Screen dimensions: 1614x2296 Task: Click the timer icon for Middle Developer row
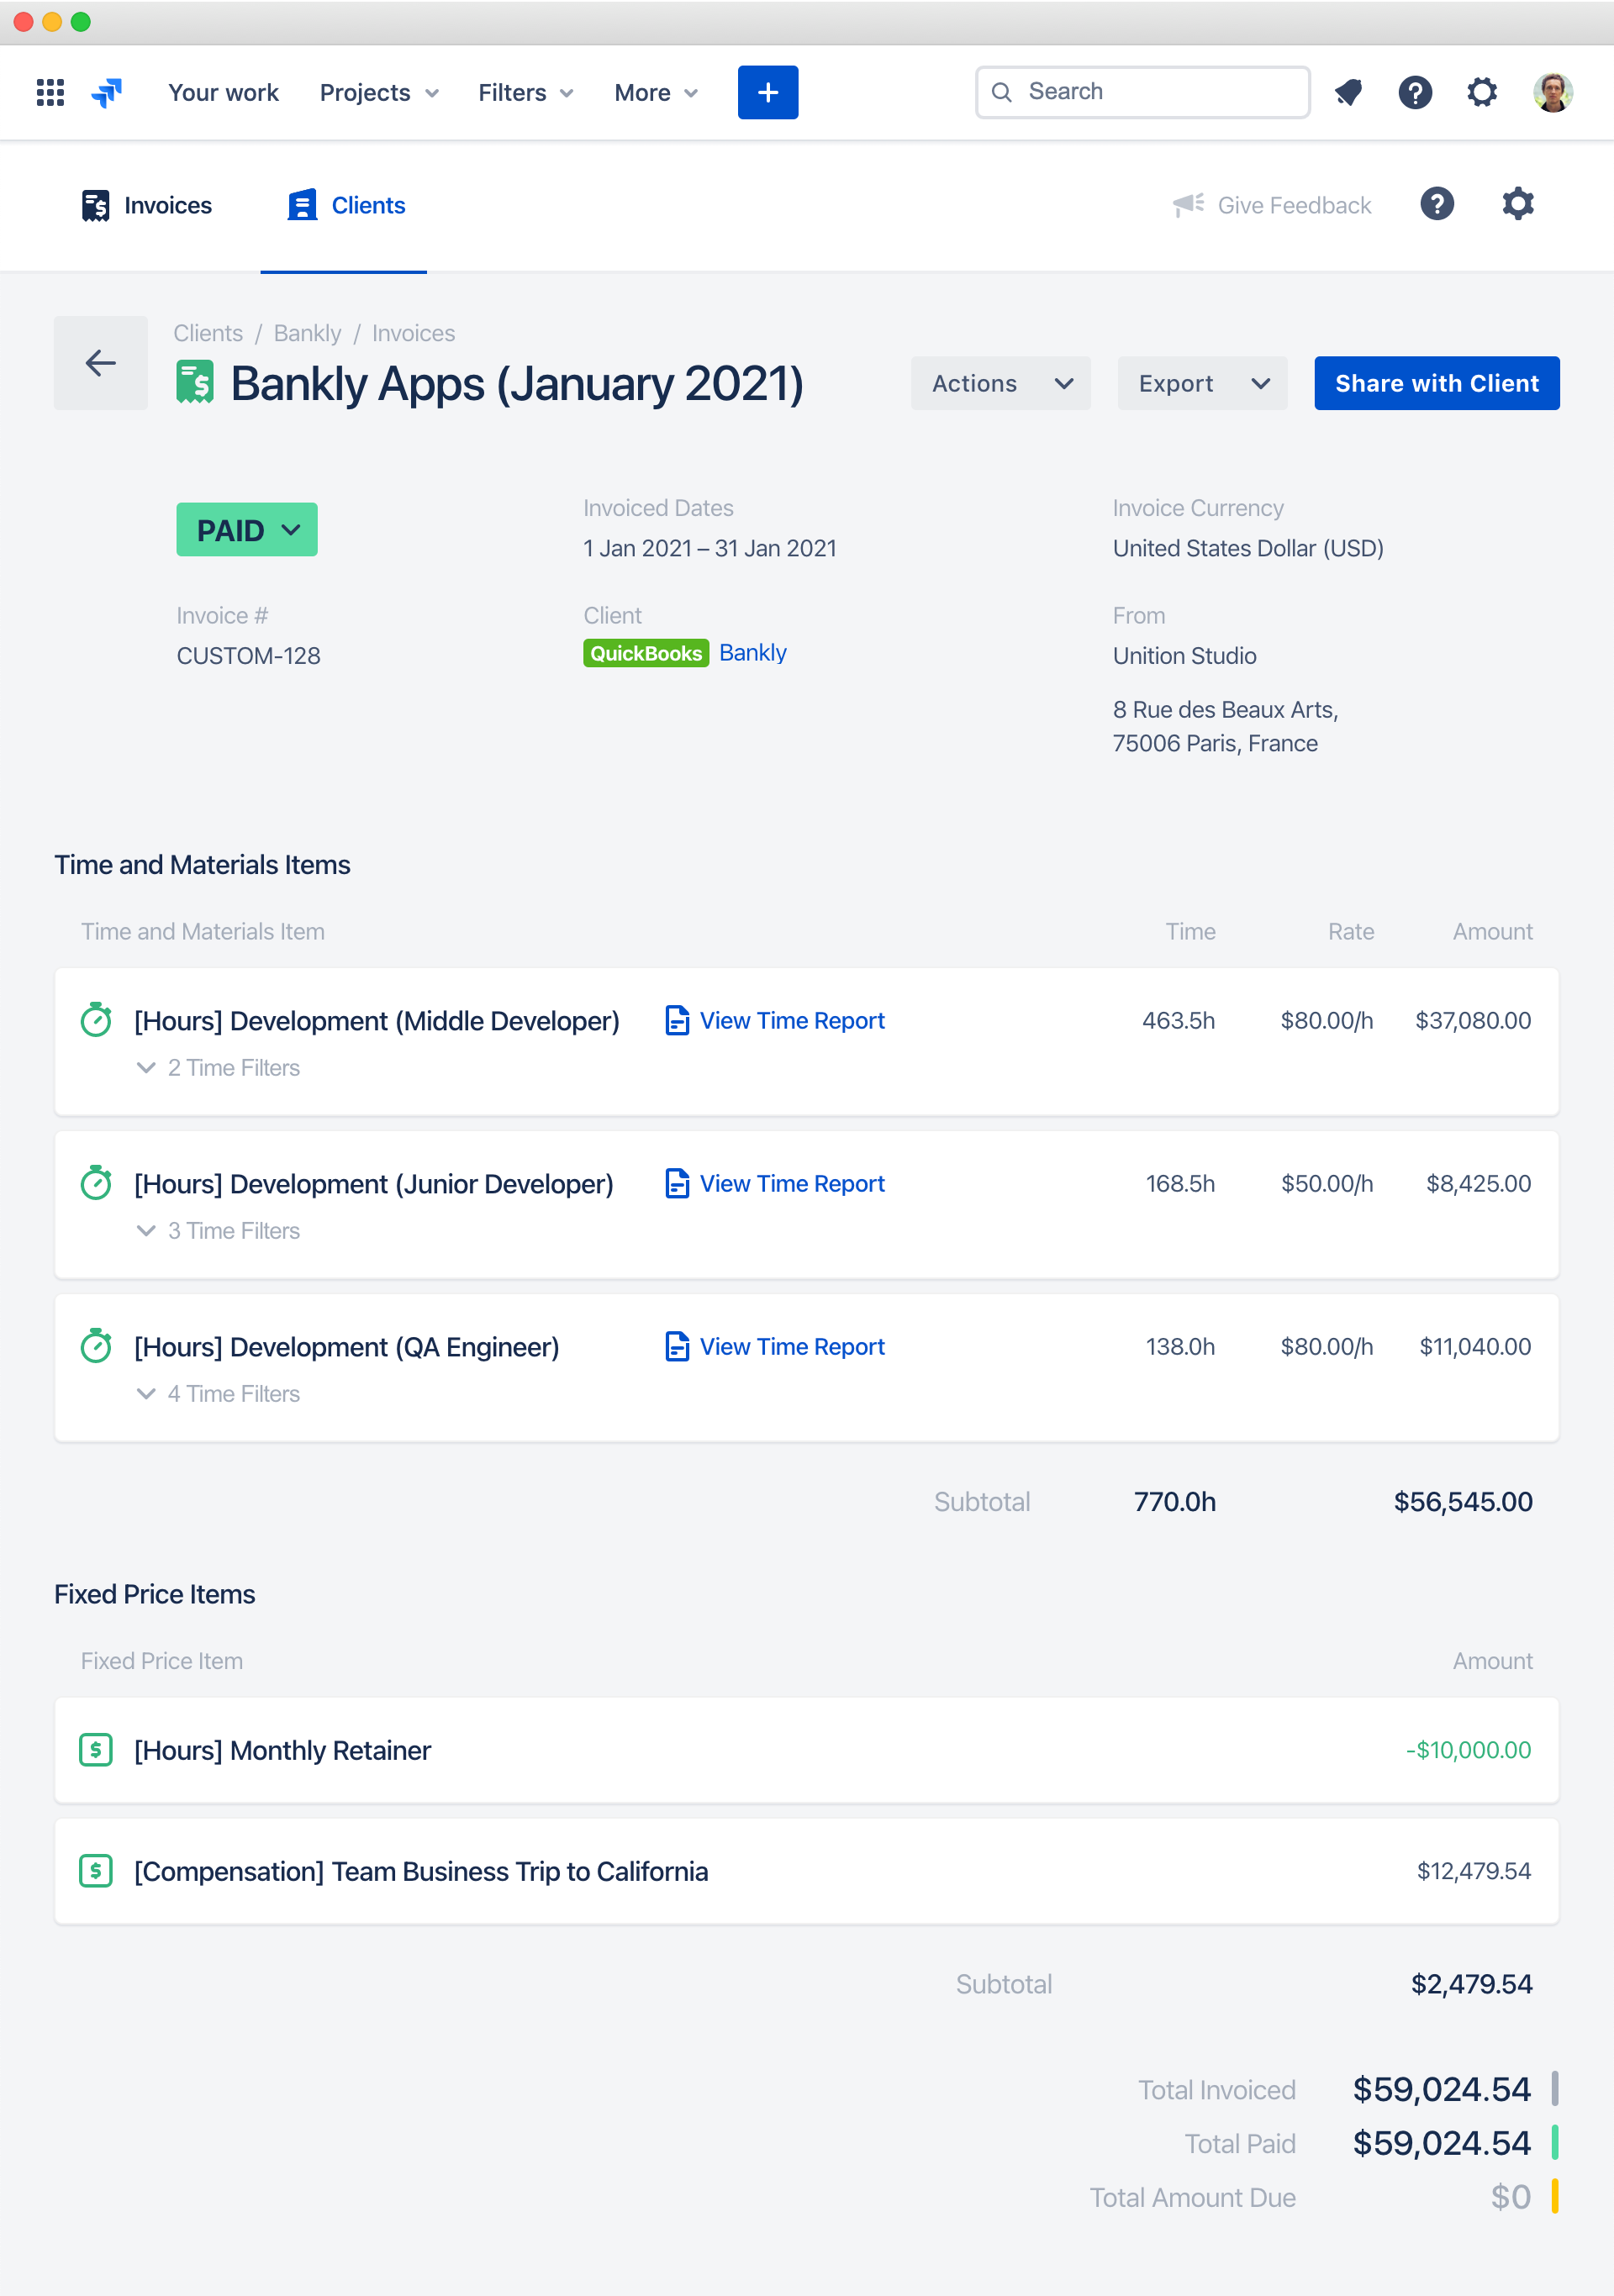(99, 1021)
